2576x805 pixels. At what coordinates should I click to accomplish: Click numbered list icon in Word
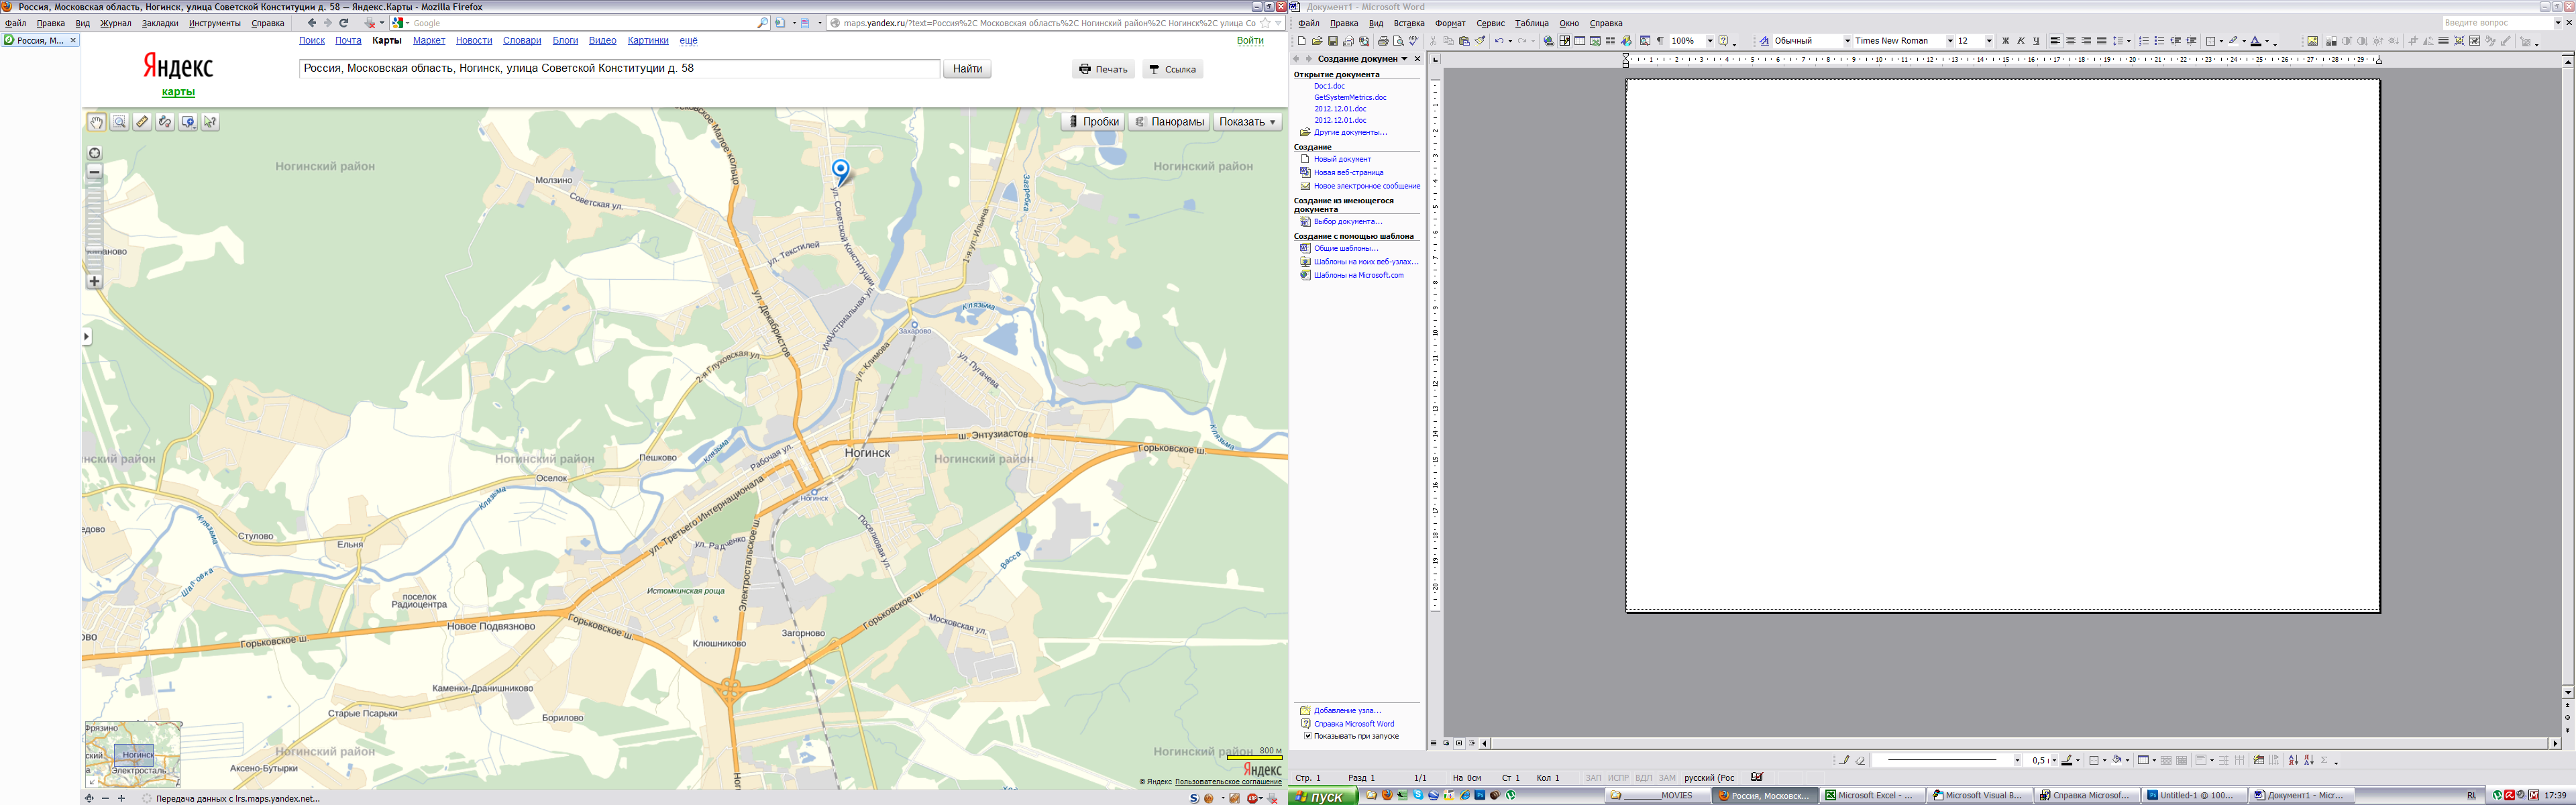2144,41
